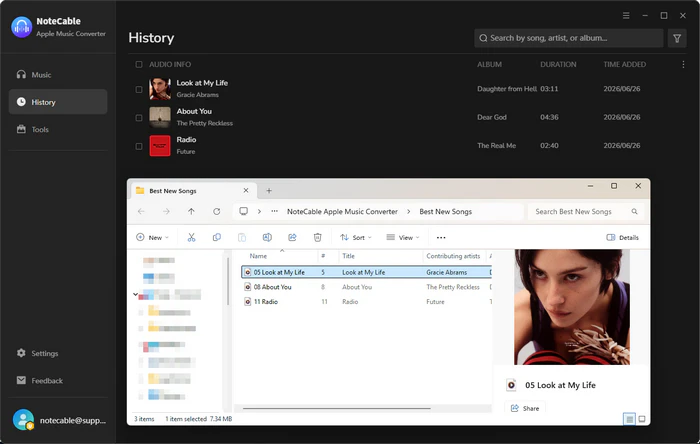Close the Best New Songs tab

[246, 191]
